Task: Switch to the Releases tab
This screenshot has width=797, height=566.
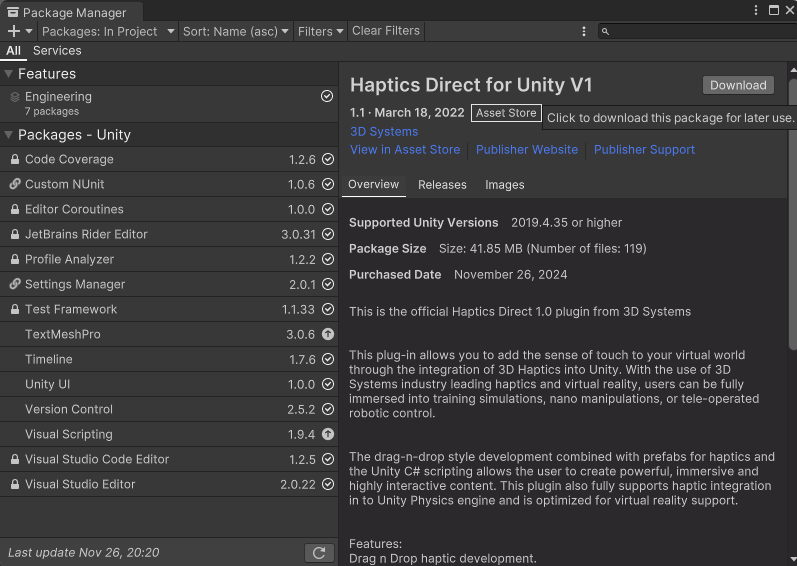Action: [x=442, y=185]
